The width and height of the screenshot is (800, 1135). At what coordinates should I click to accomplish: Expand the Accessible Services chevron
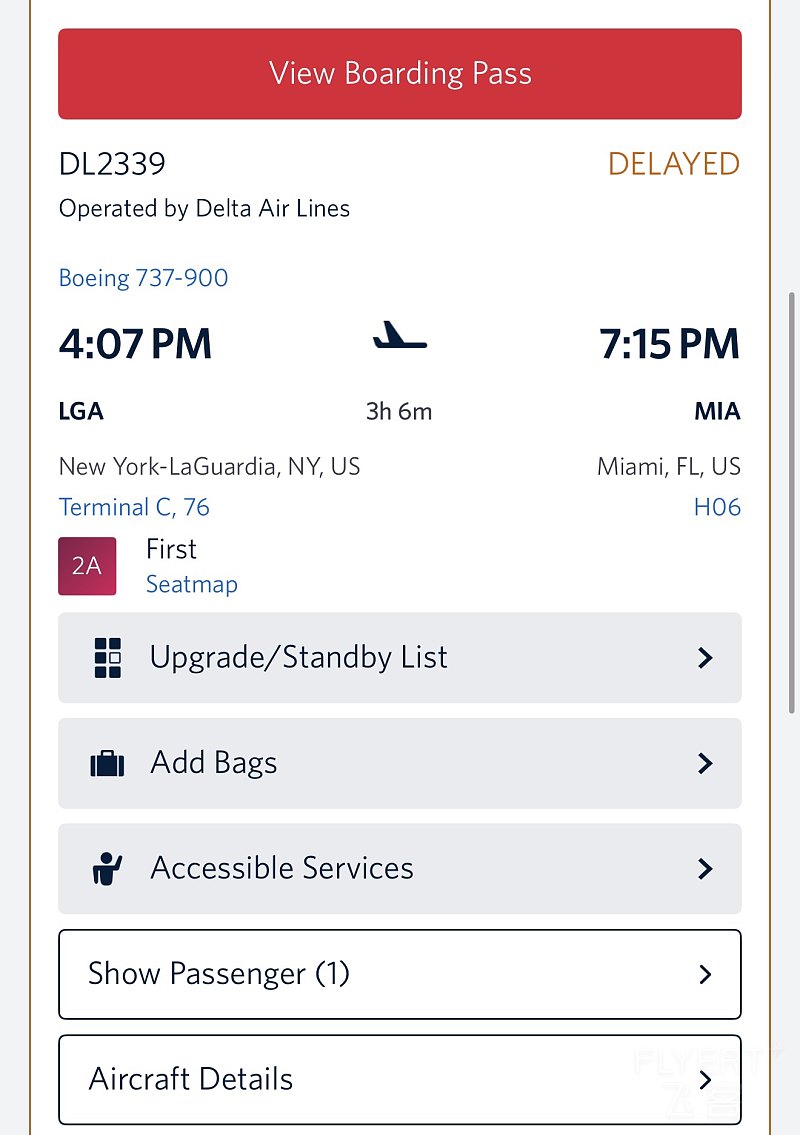705,869
